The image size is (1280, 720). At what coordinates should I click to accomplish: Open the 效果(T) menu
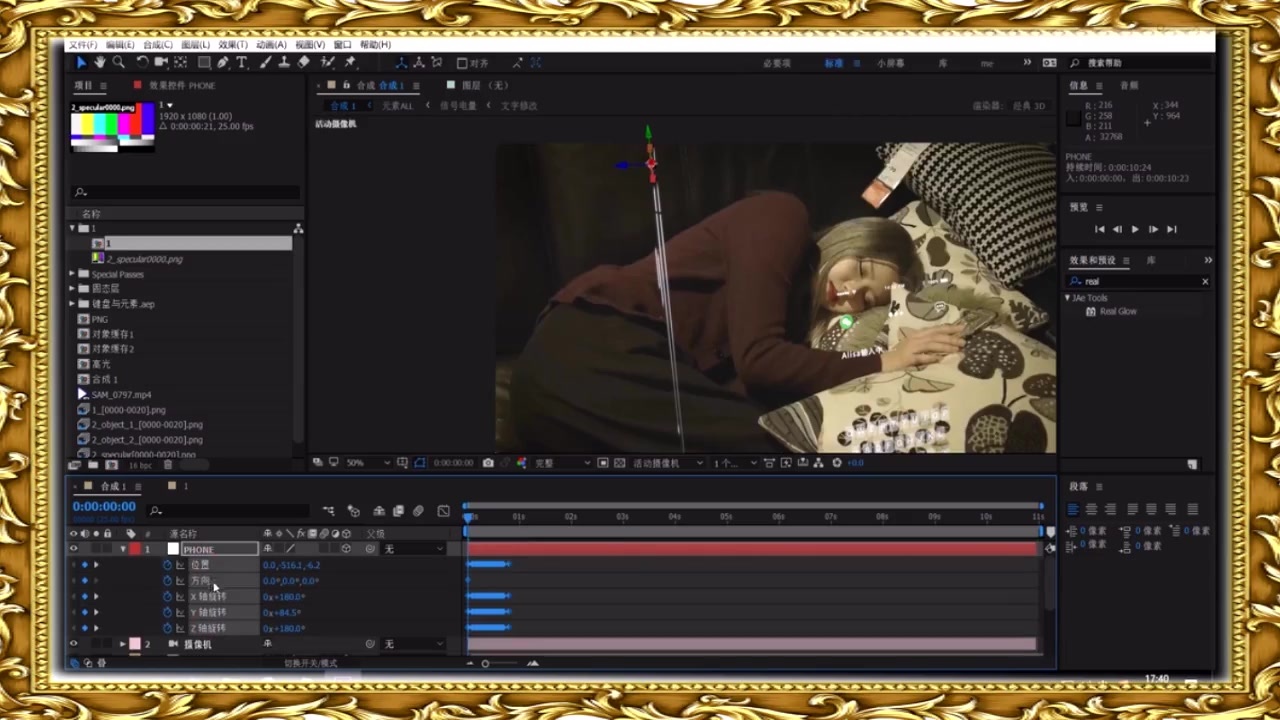pyautogui.click(x=233, y=45)
